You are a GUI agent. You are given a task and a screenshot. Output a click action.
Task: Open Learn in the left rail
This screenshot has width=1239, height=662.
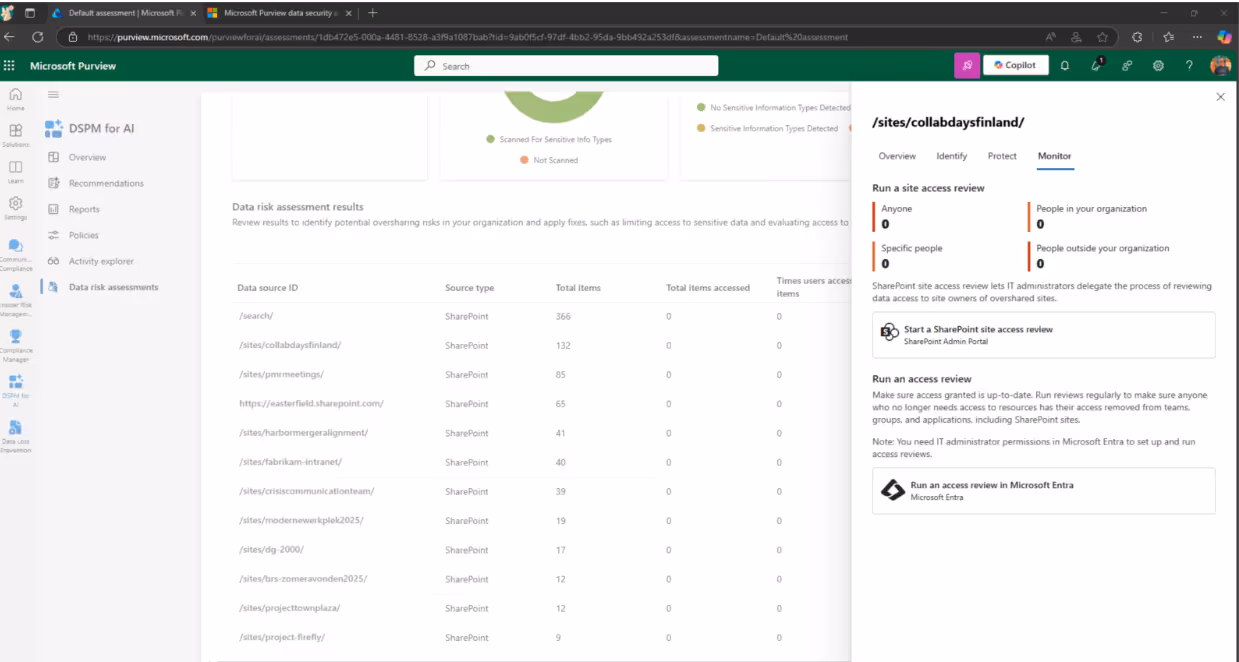pyautogui.click(x=15, y=172)
